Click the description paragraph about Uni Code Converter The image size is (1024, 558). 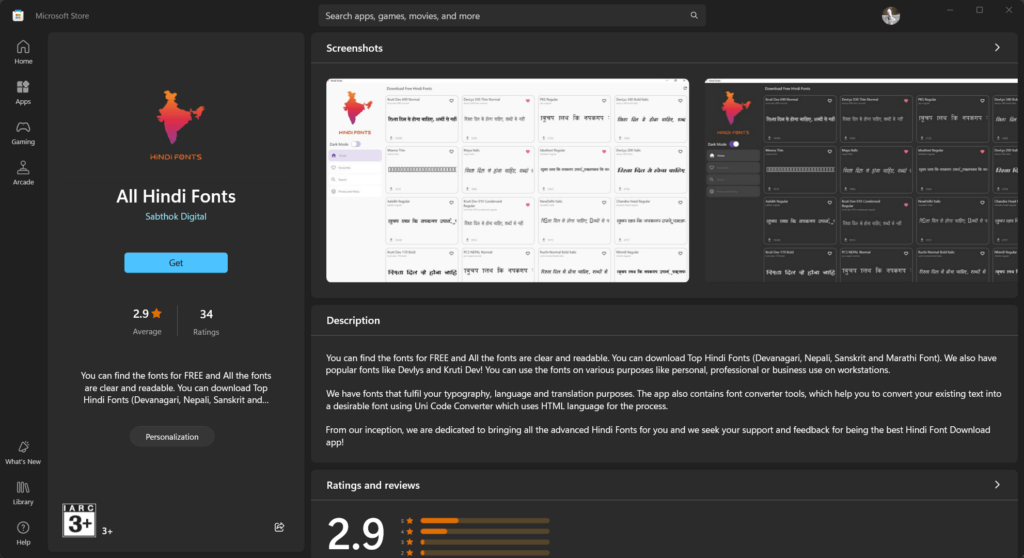coord(664,400)
